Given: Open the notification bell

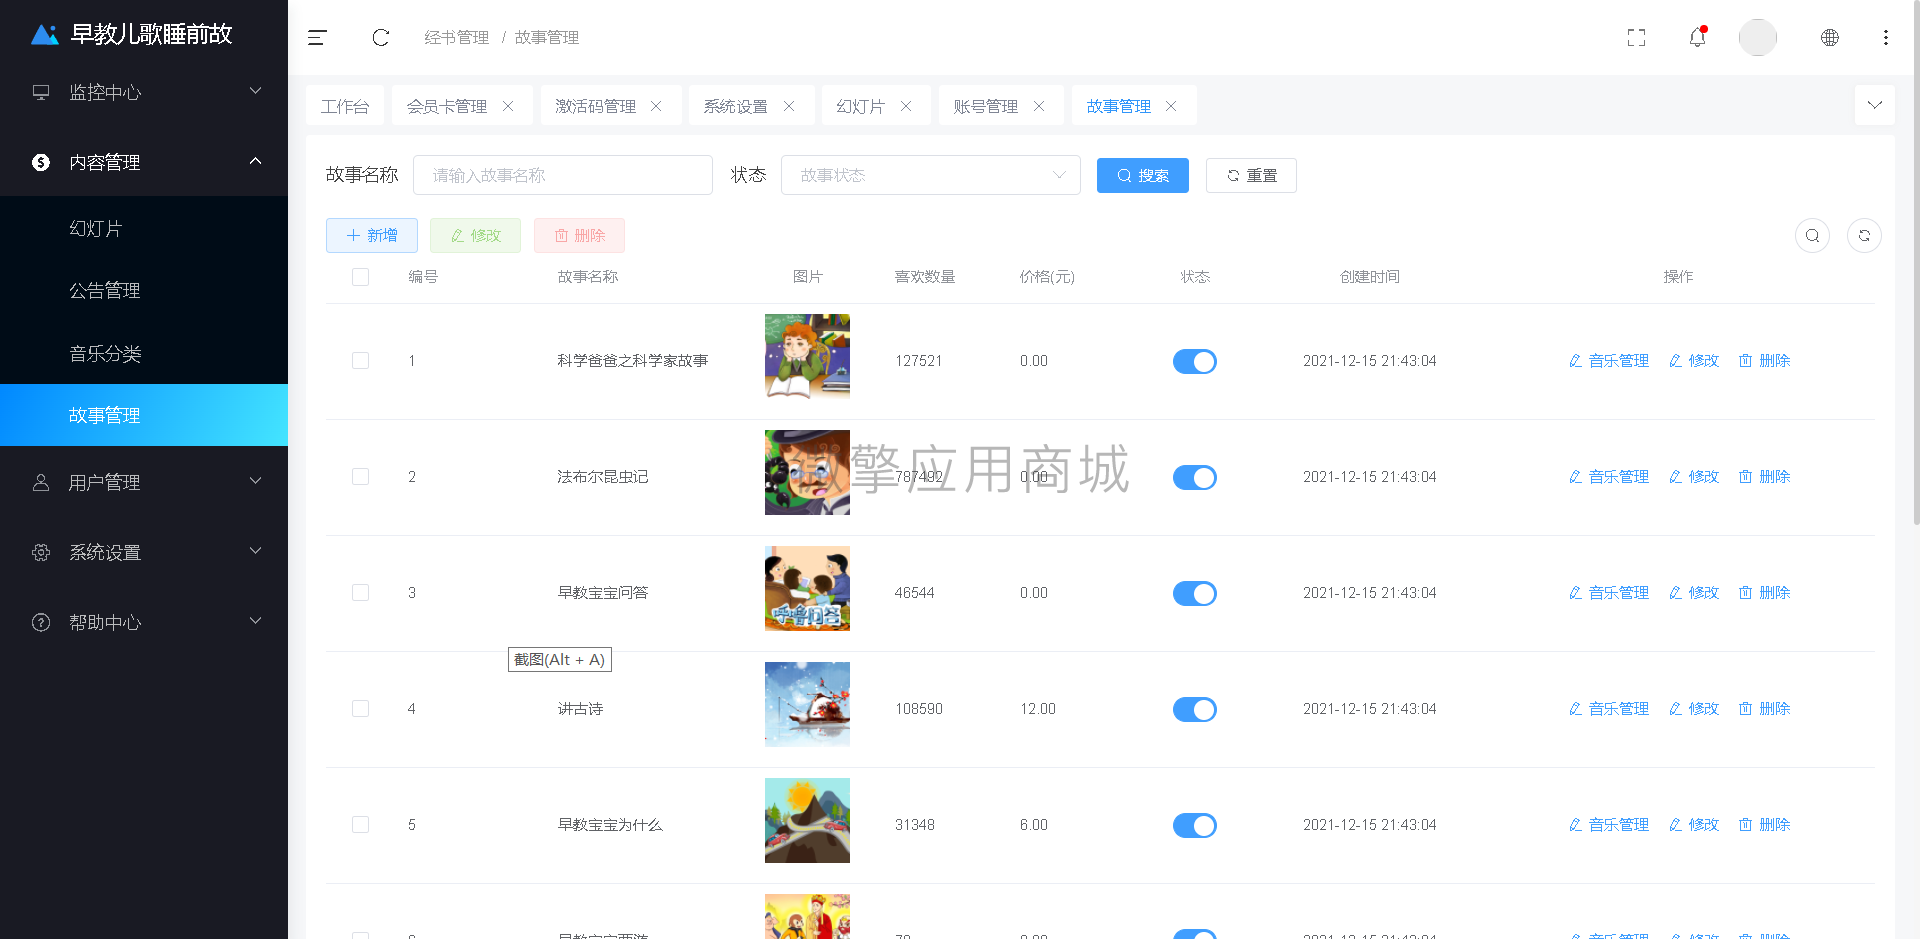Looking at the screenshot, I should pyautogui.click(x=1697, y=37).
